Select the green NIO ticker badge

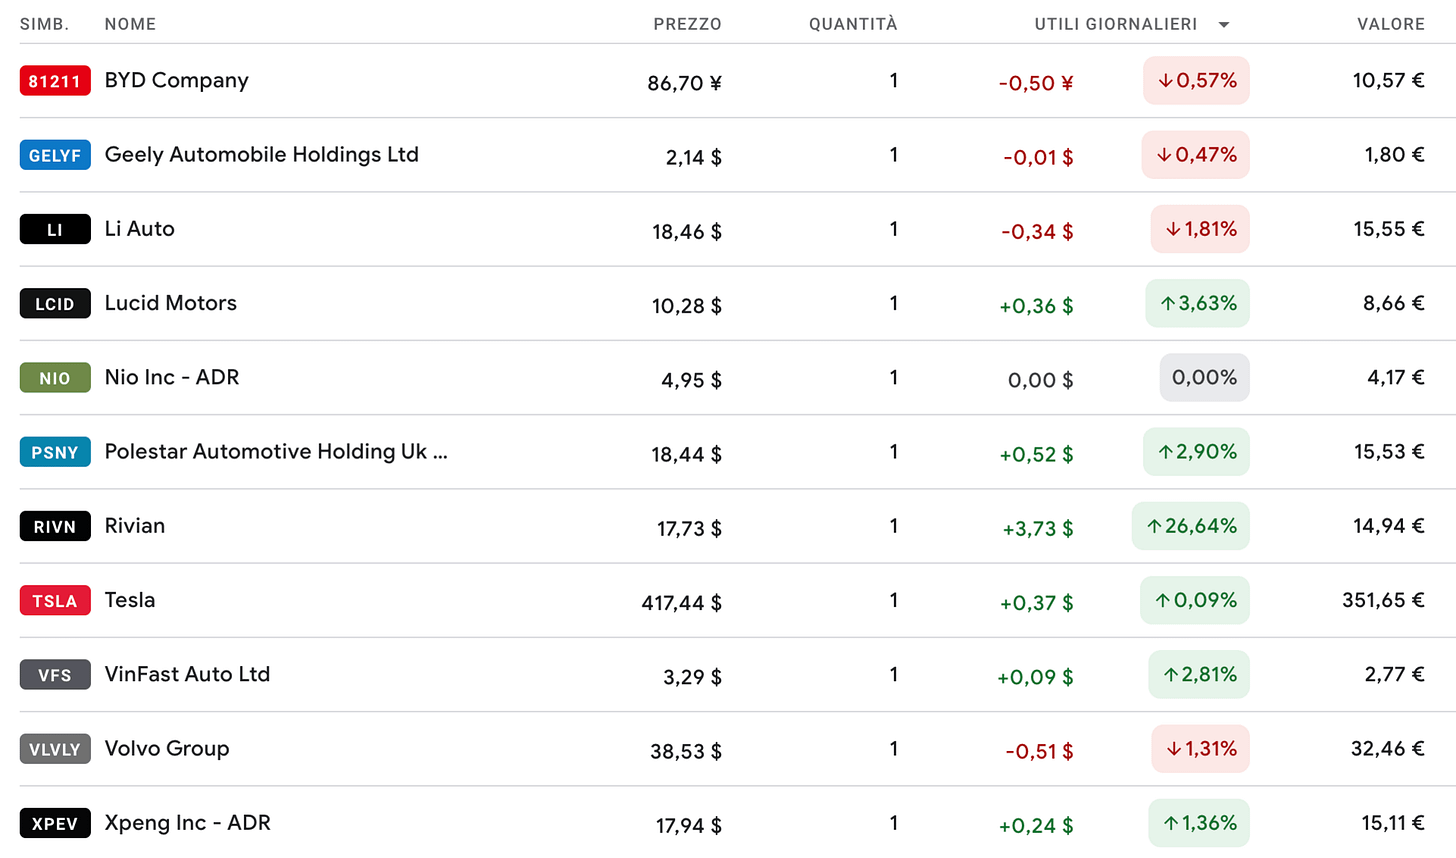(x=55, y=378)
